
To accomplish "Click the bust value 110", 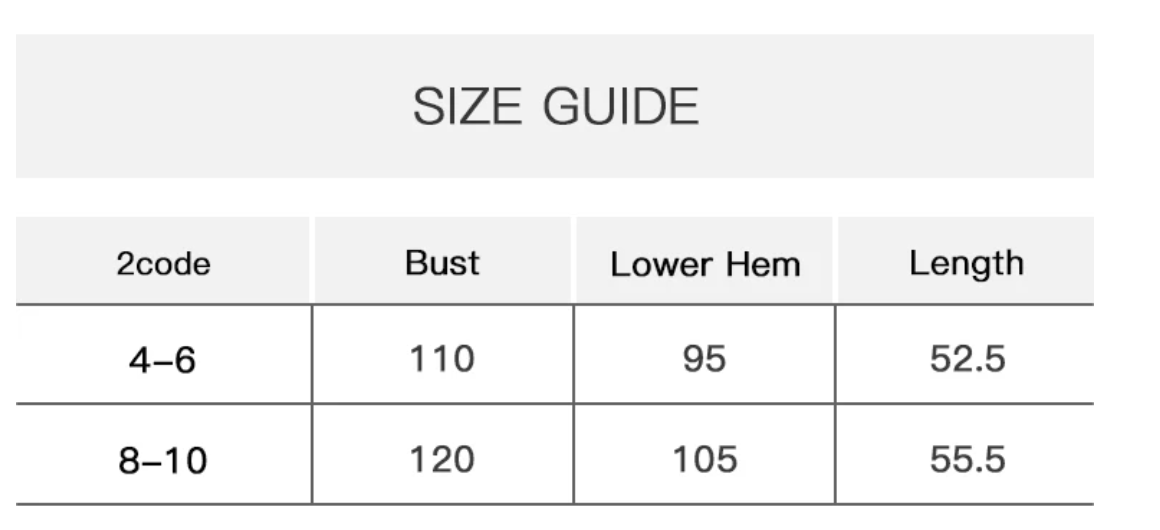I will pos(442,358).
